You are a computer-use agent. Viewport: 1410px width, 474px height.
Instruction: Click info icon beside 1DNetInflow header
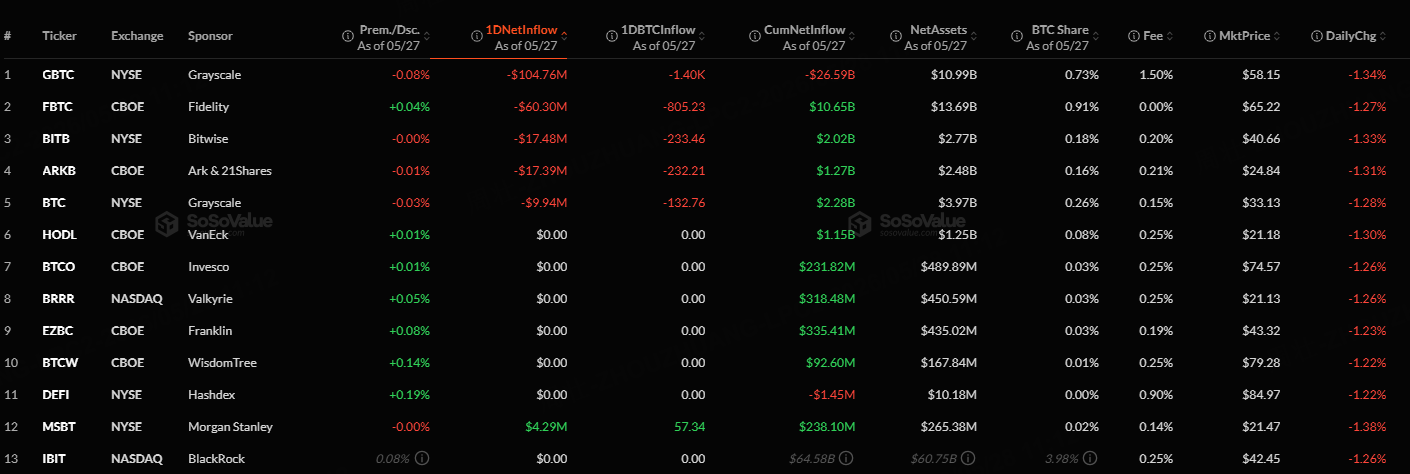click(478, 36)
